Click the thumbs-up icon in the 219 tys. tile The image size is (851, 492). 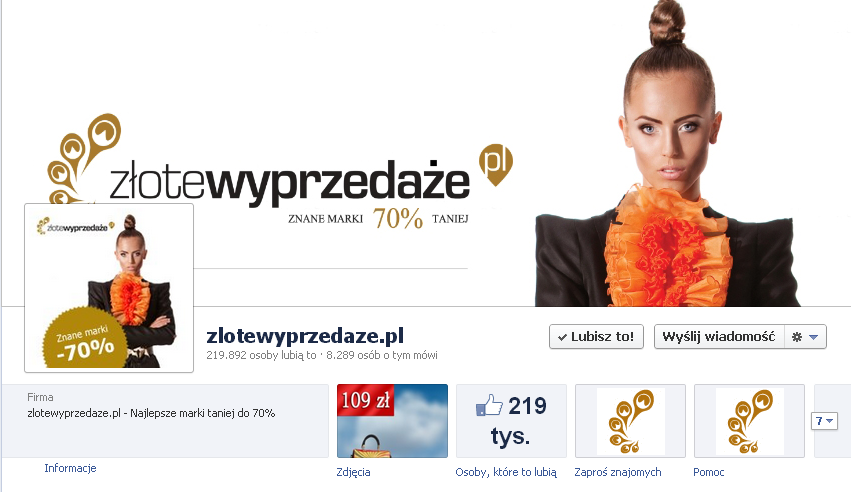[x=489, y=405]
